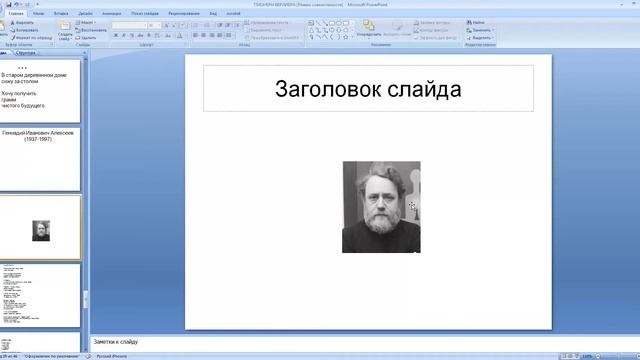
Task: Click Эффекты для фигур shape effects
Action: click(435, 38)
